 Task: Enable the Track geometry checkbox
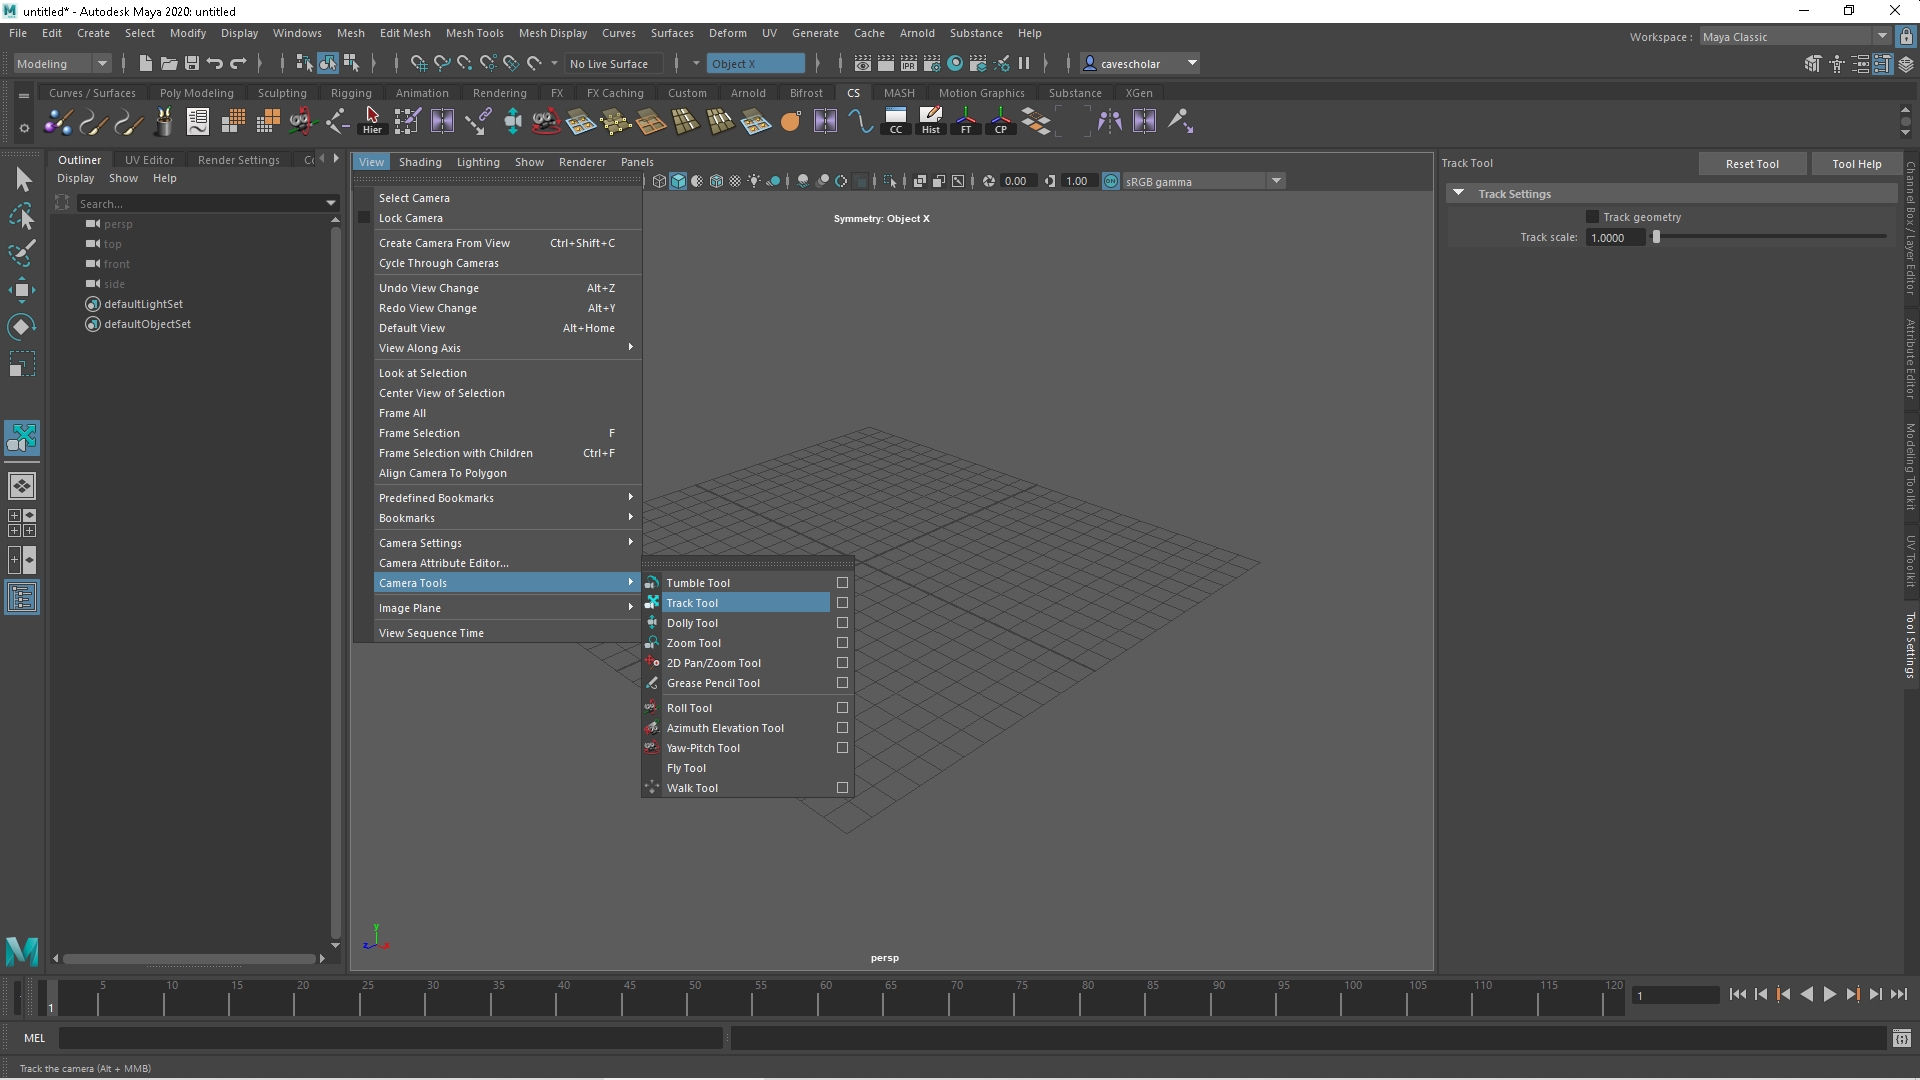[1594, 216]
